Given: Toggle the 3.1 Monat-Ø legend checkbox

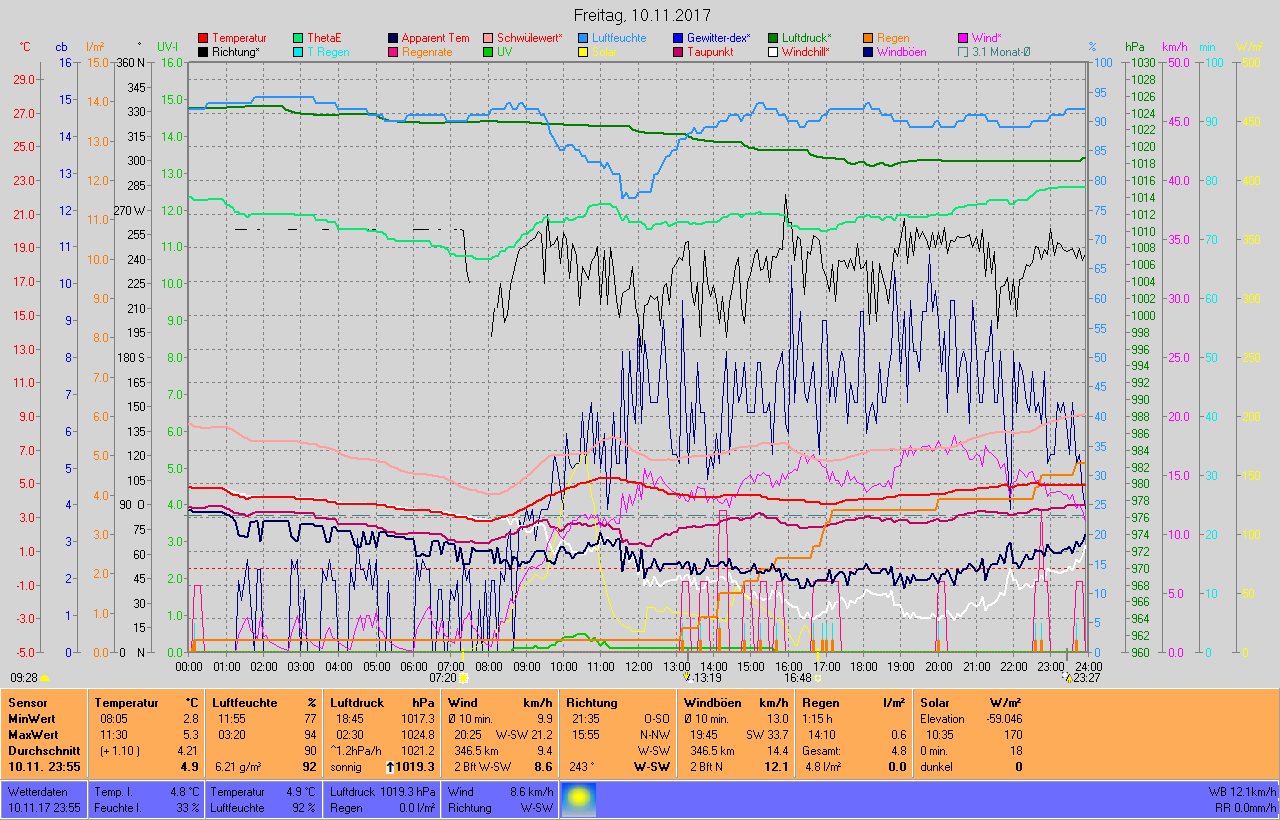Looking at the screenshot, I should 963,52.
